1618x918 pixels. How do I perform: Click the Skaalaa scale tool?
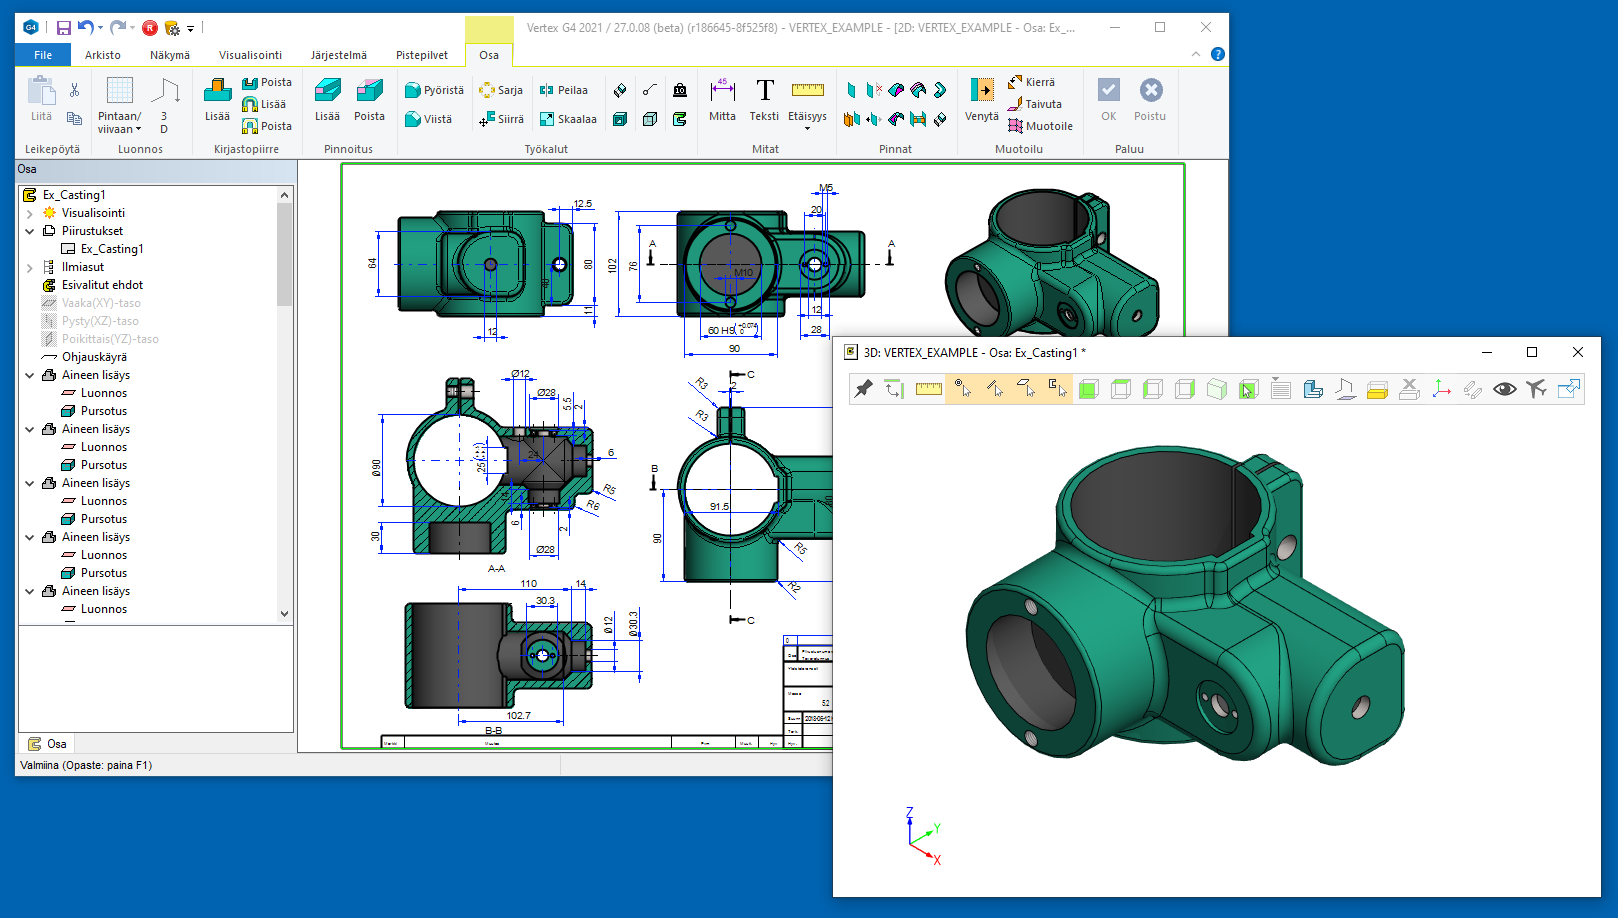coord(568,119)
